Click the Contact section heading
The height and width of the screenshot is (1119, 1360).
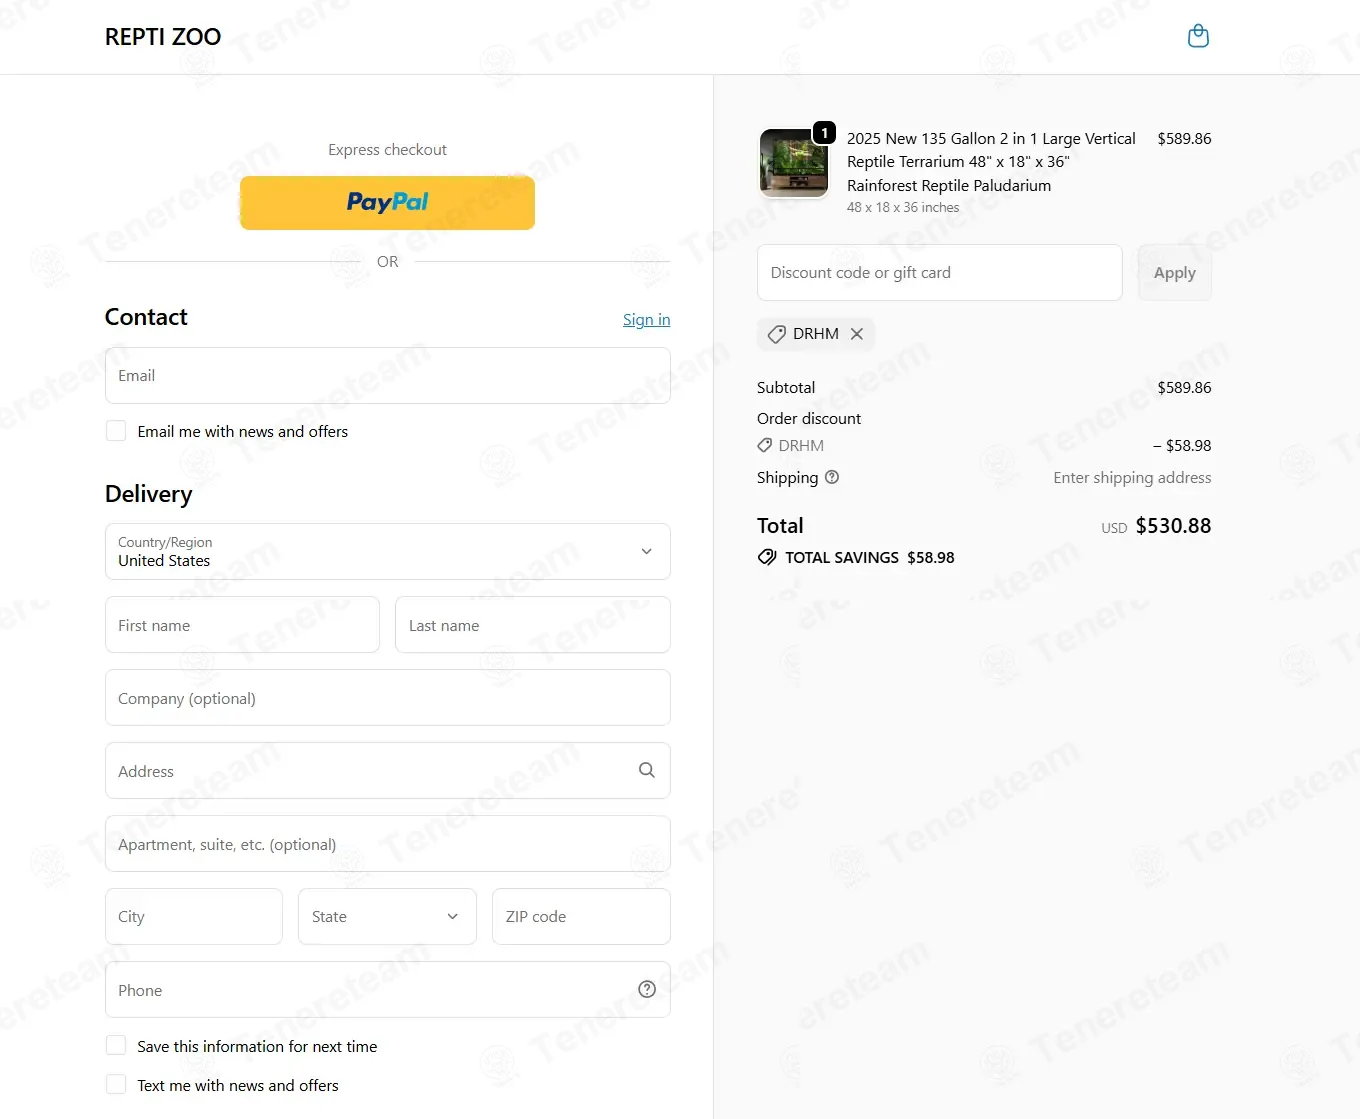pos(146,317)
